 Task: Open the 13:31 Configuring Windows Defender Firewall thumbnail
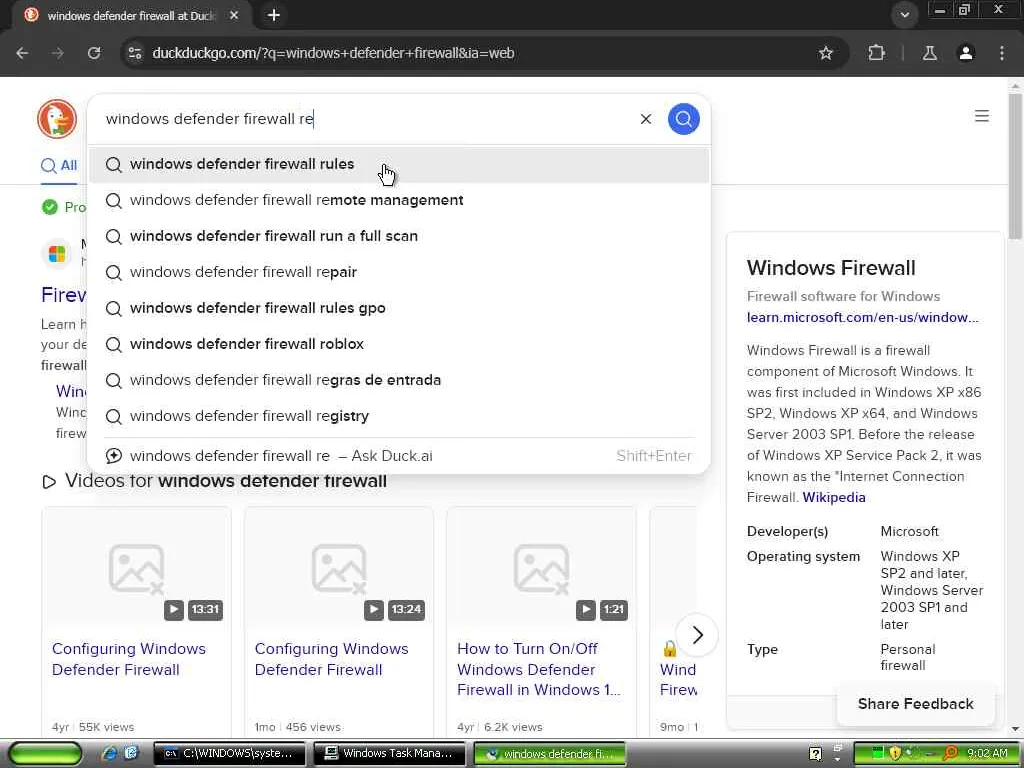click(136, 568)
